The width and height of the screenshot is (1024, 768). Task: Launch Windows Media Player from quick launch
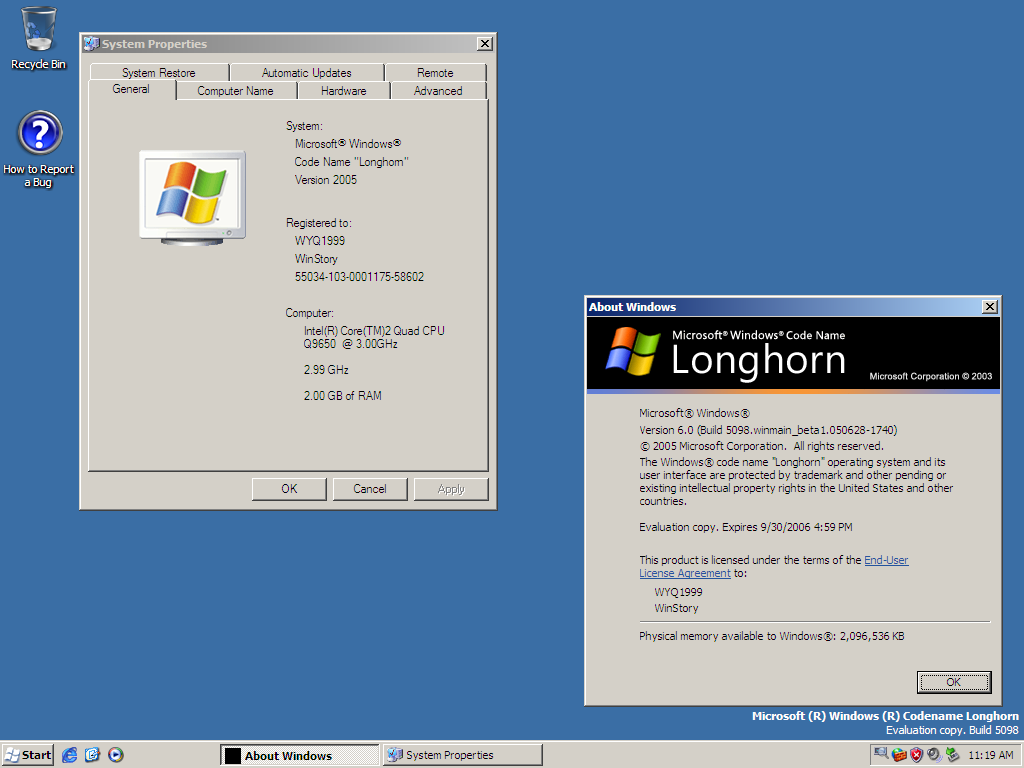(x=116, y=755)
